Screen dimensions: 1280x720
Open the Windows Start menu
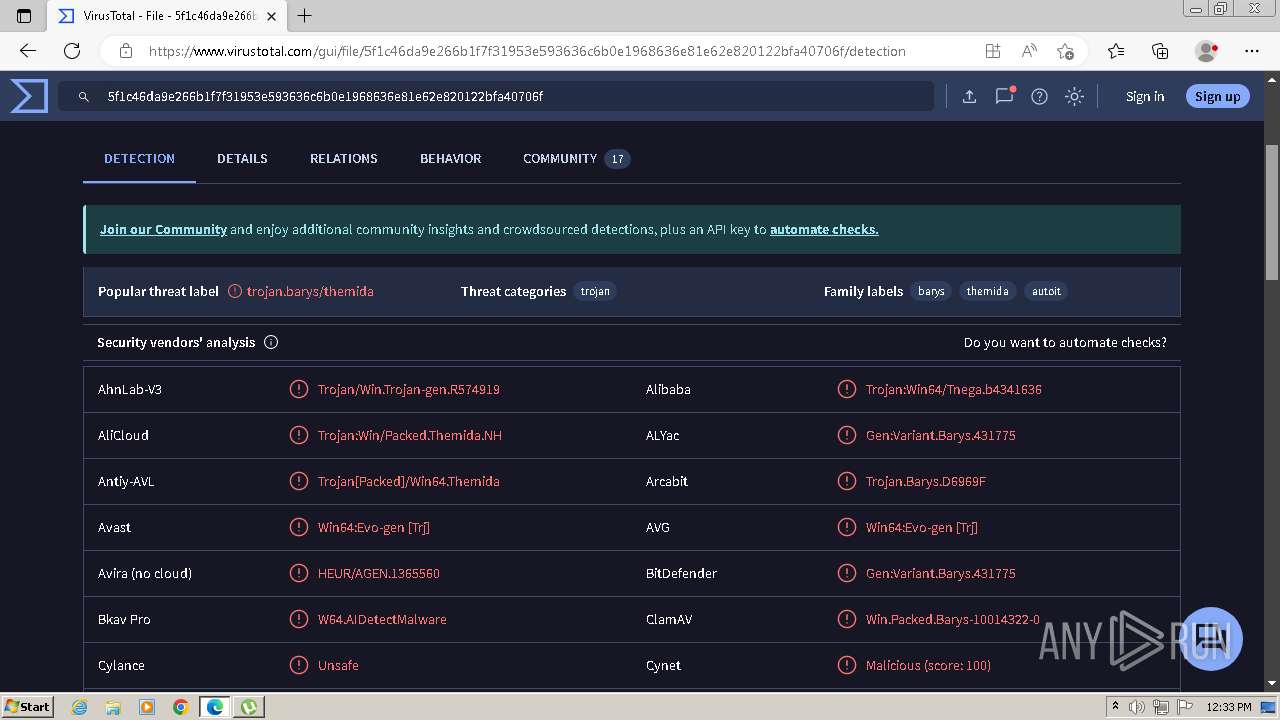27,707
